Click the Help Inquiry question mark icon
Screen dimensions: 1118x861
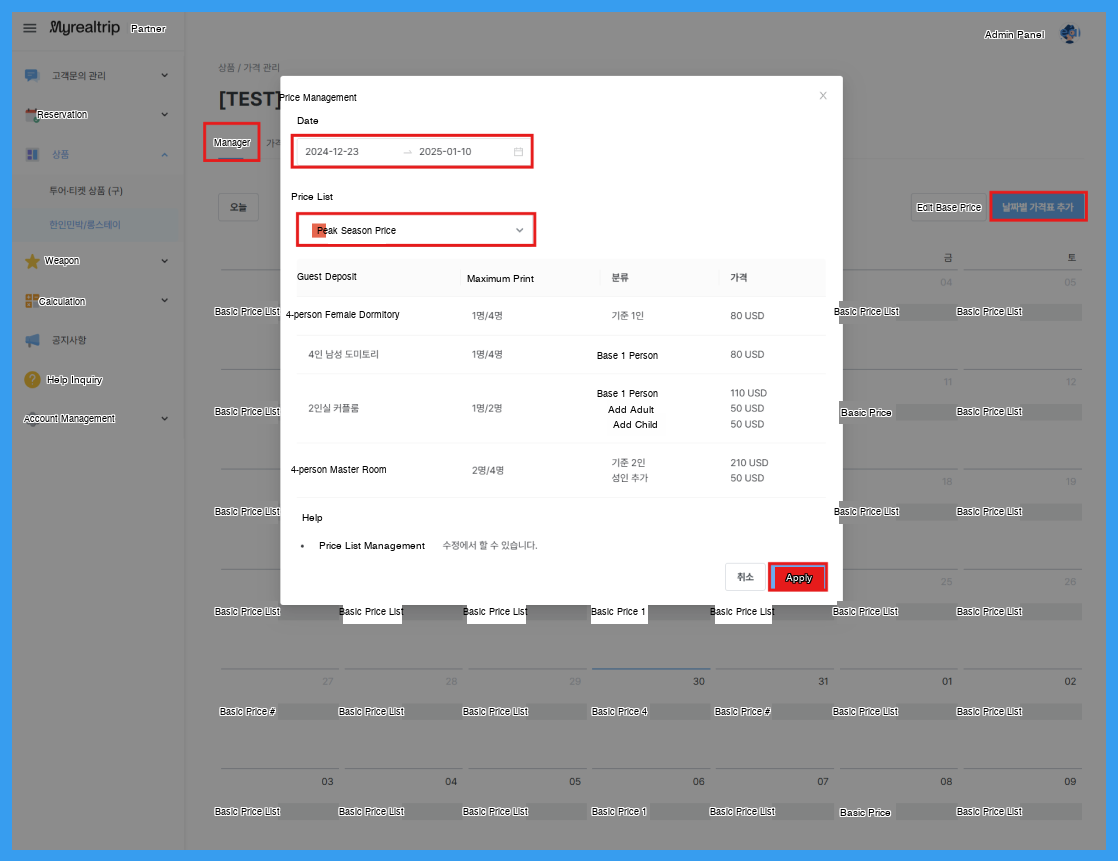[x=32, y=379]
